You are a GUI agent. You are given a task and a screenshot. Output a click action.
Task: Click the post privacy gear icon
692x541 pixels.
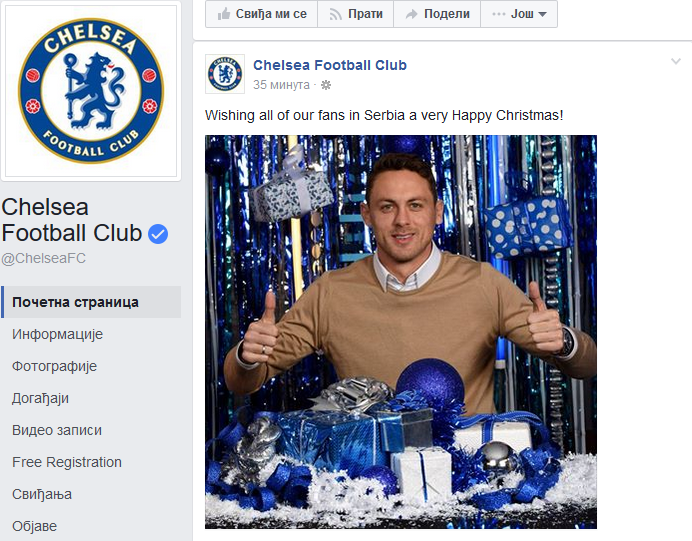(x=325, y=85)
